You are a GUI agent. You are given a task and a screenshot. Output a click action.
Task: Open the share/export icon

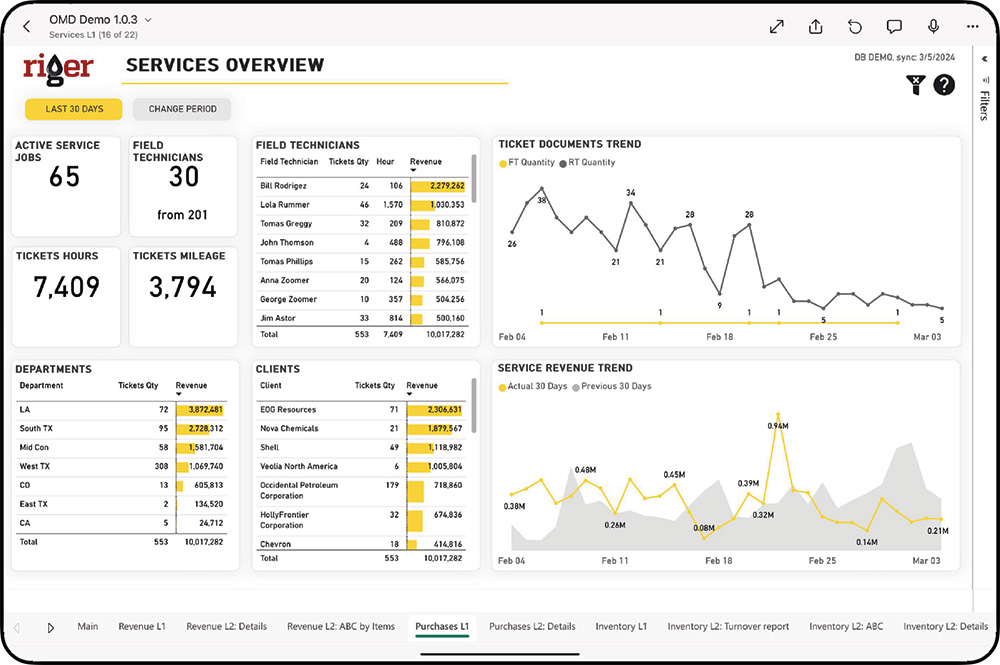[x=816, y=27]
